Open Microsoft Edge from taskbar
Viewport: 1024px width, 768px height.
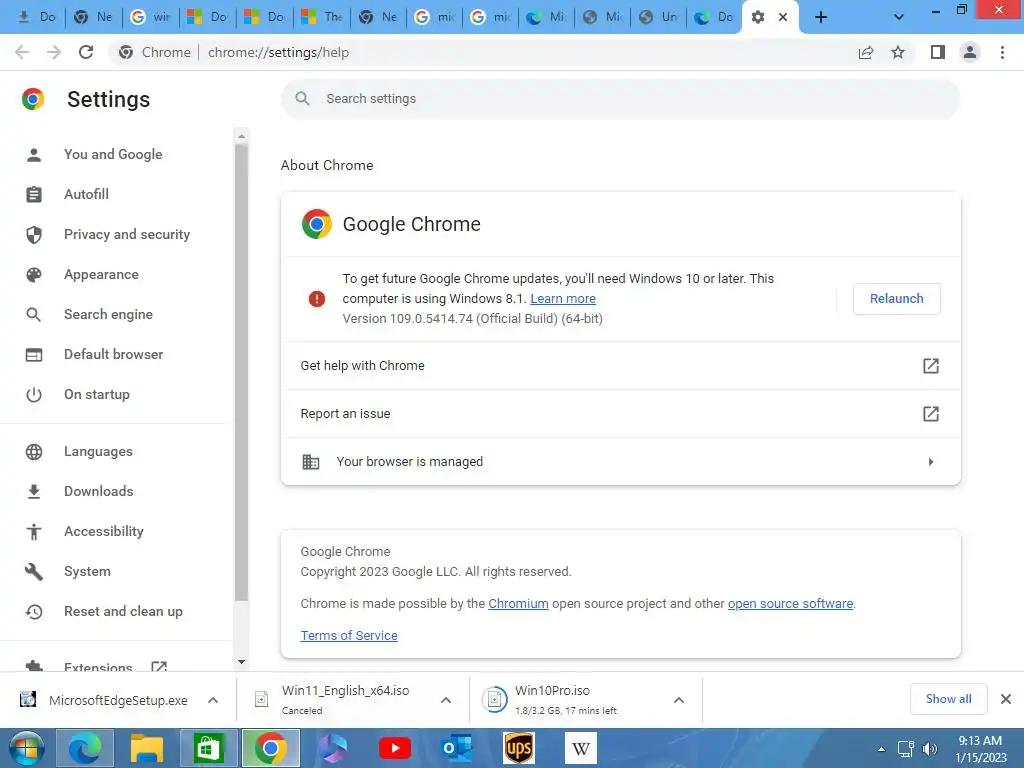(x=85, y=748)
